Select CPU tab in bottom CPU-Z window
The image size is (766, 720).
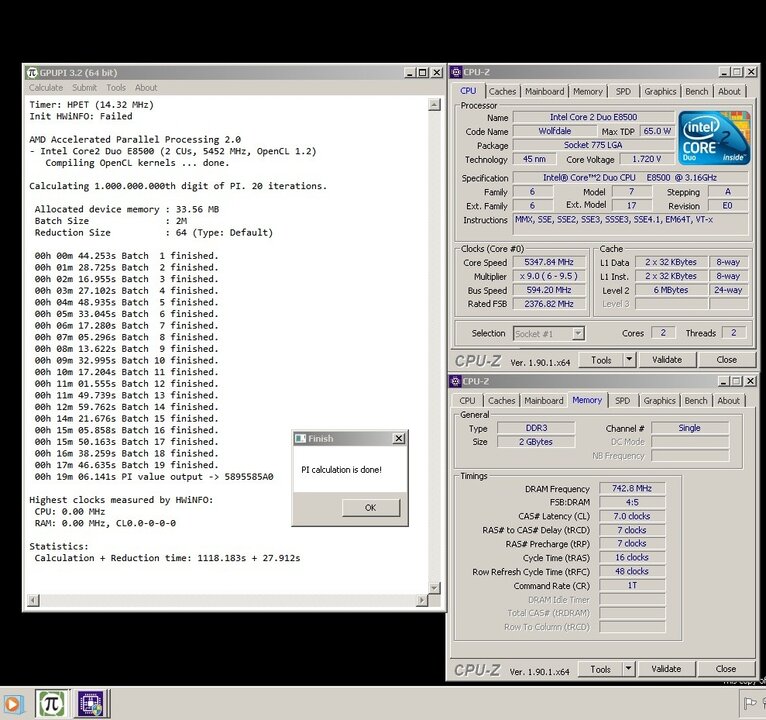tap(467, 401)
